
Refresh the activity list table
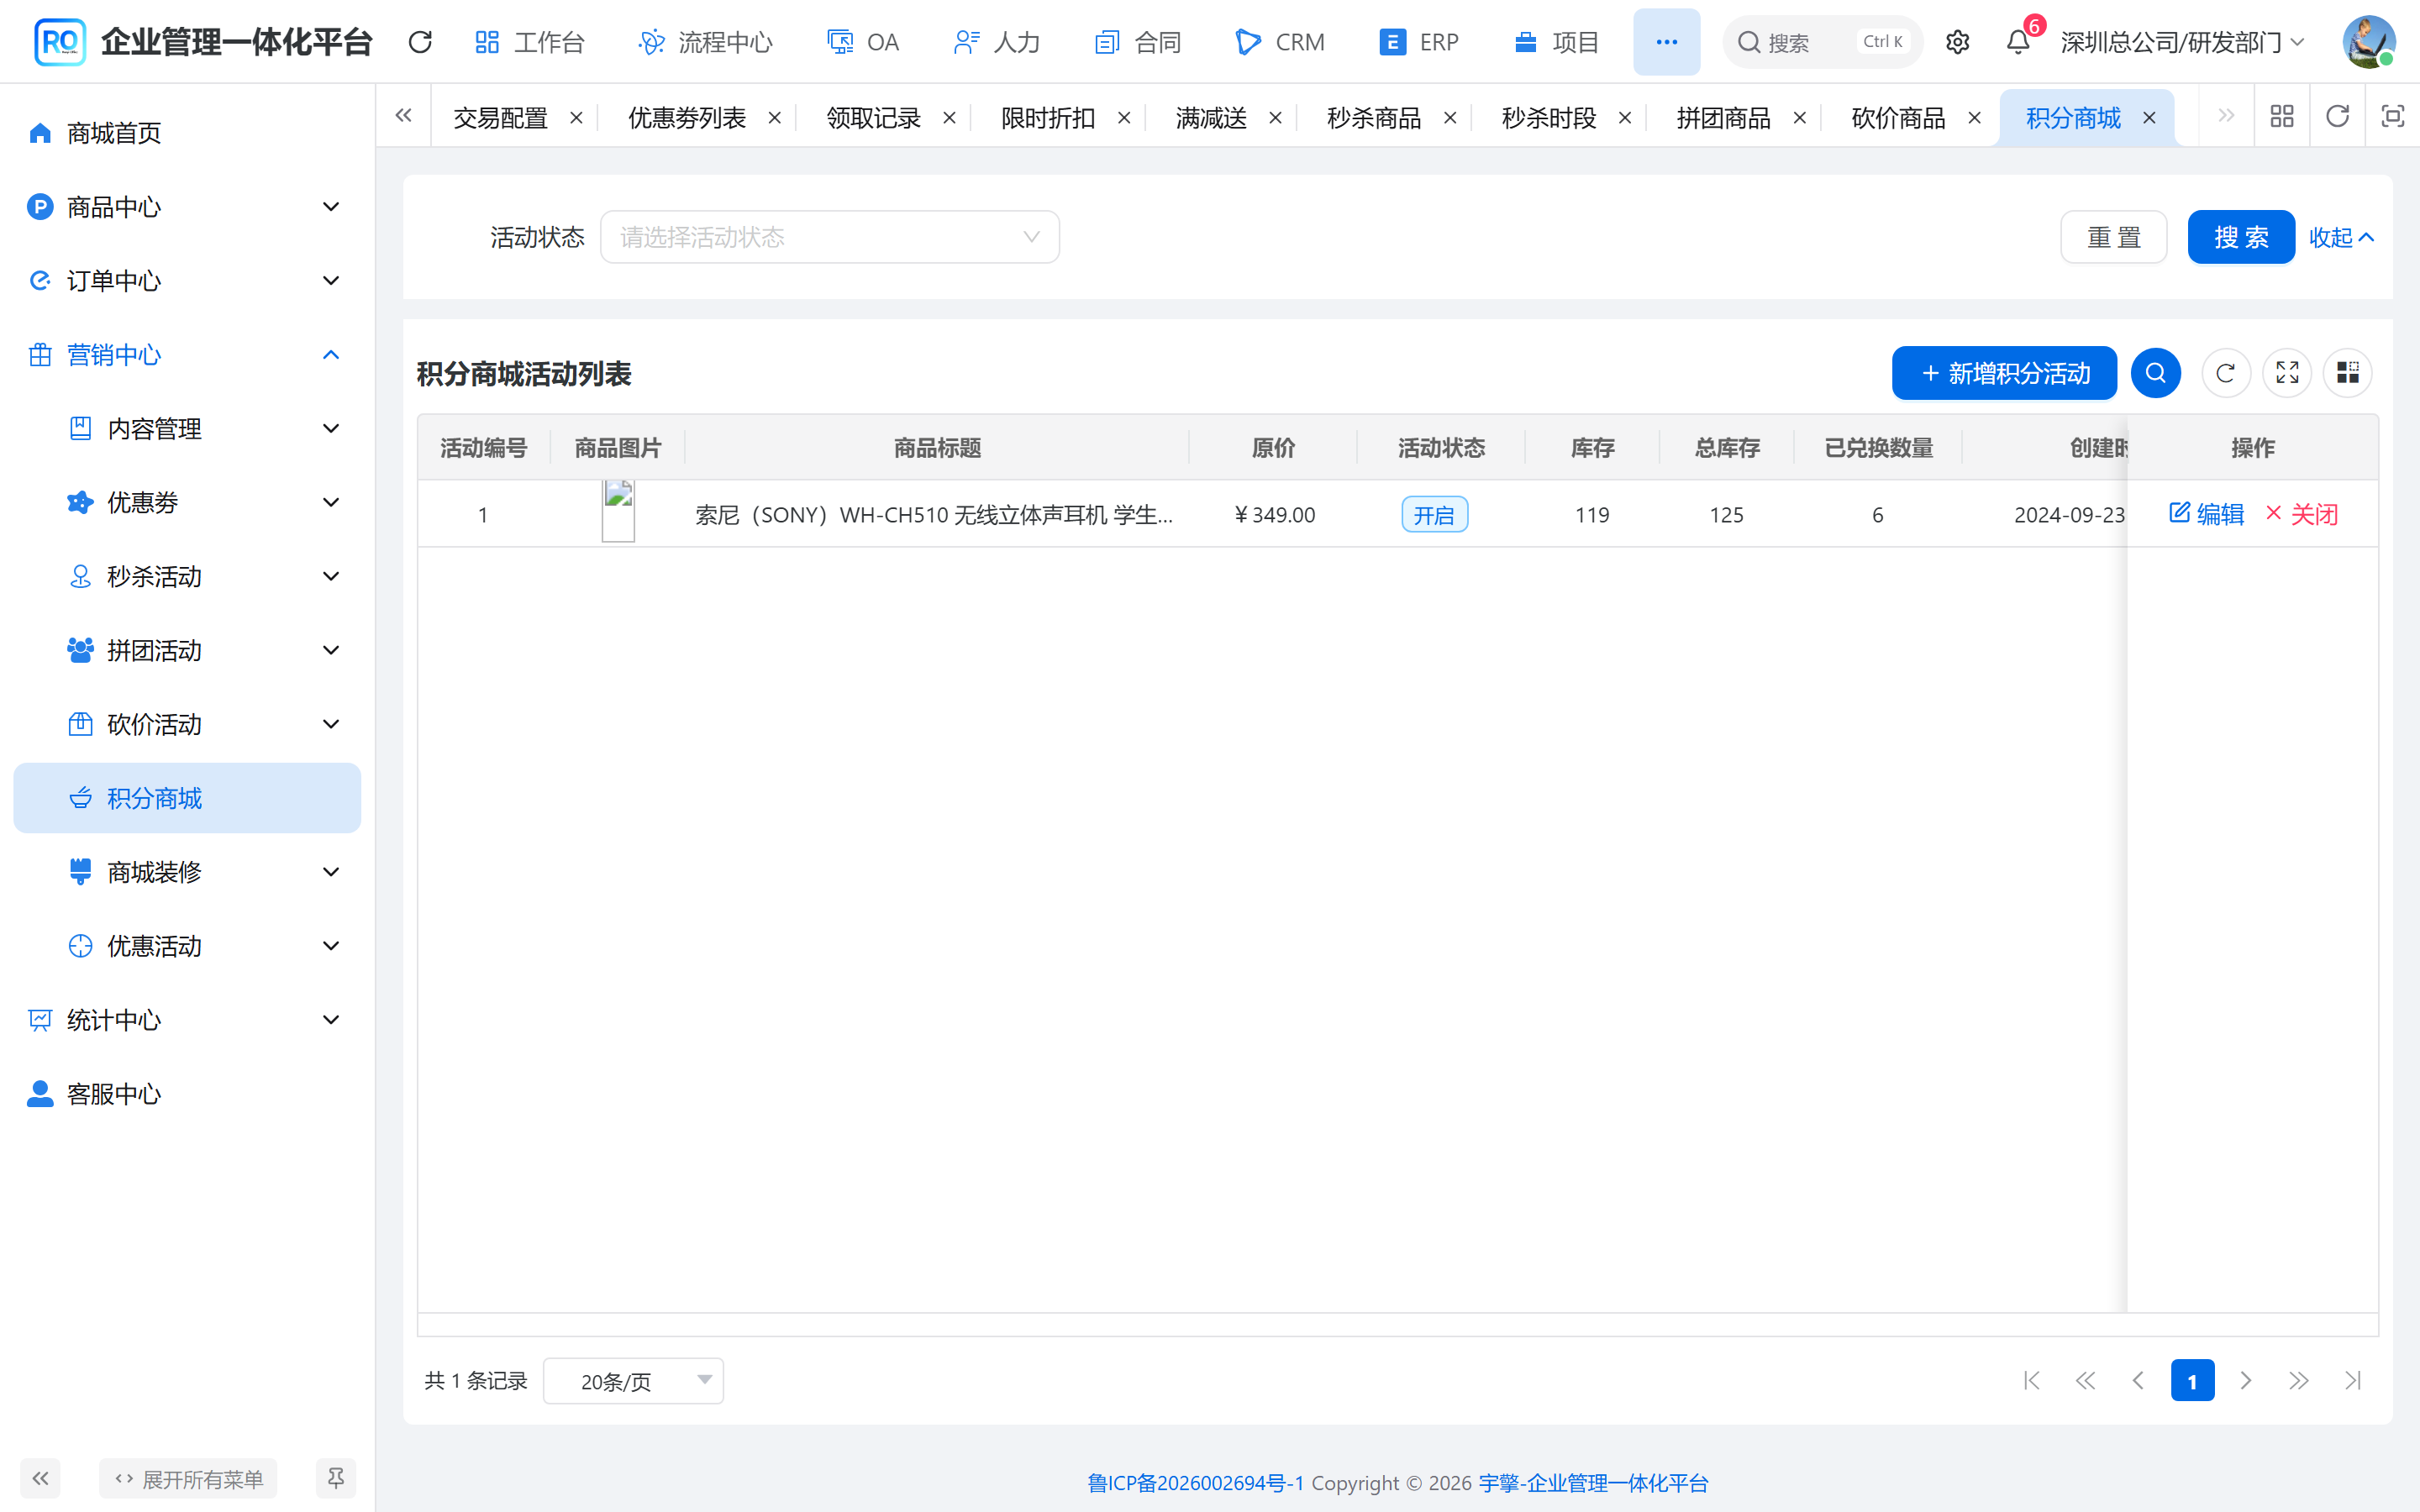(2226, 373)
